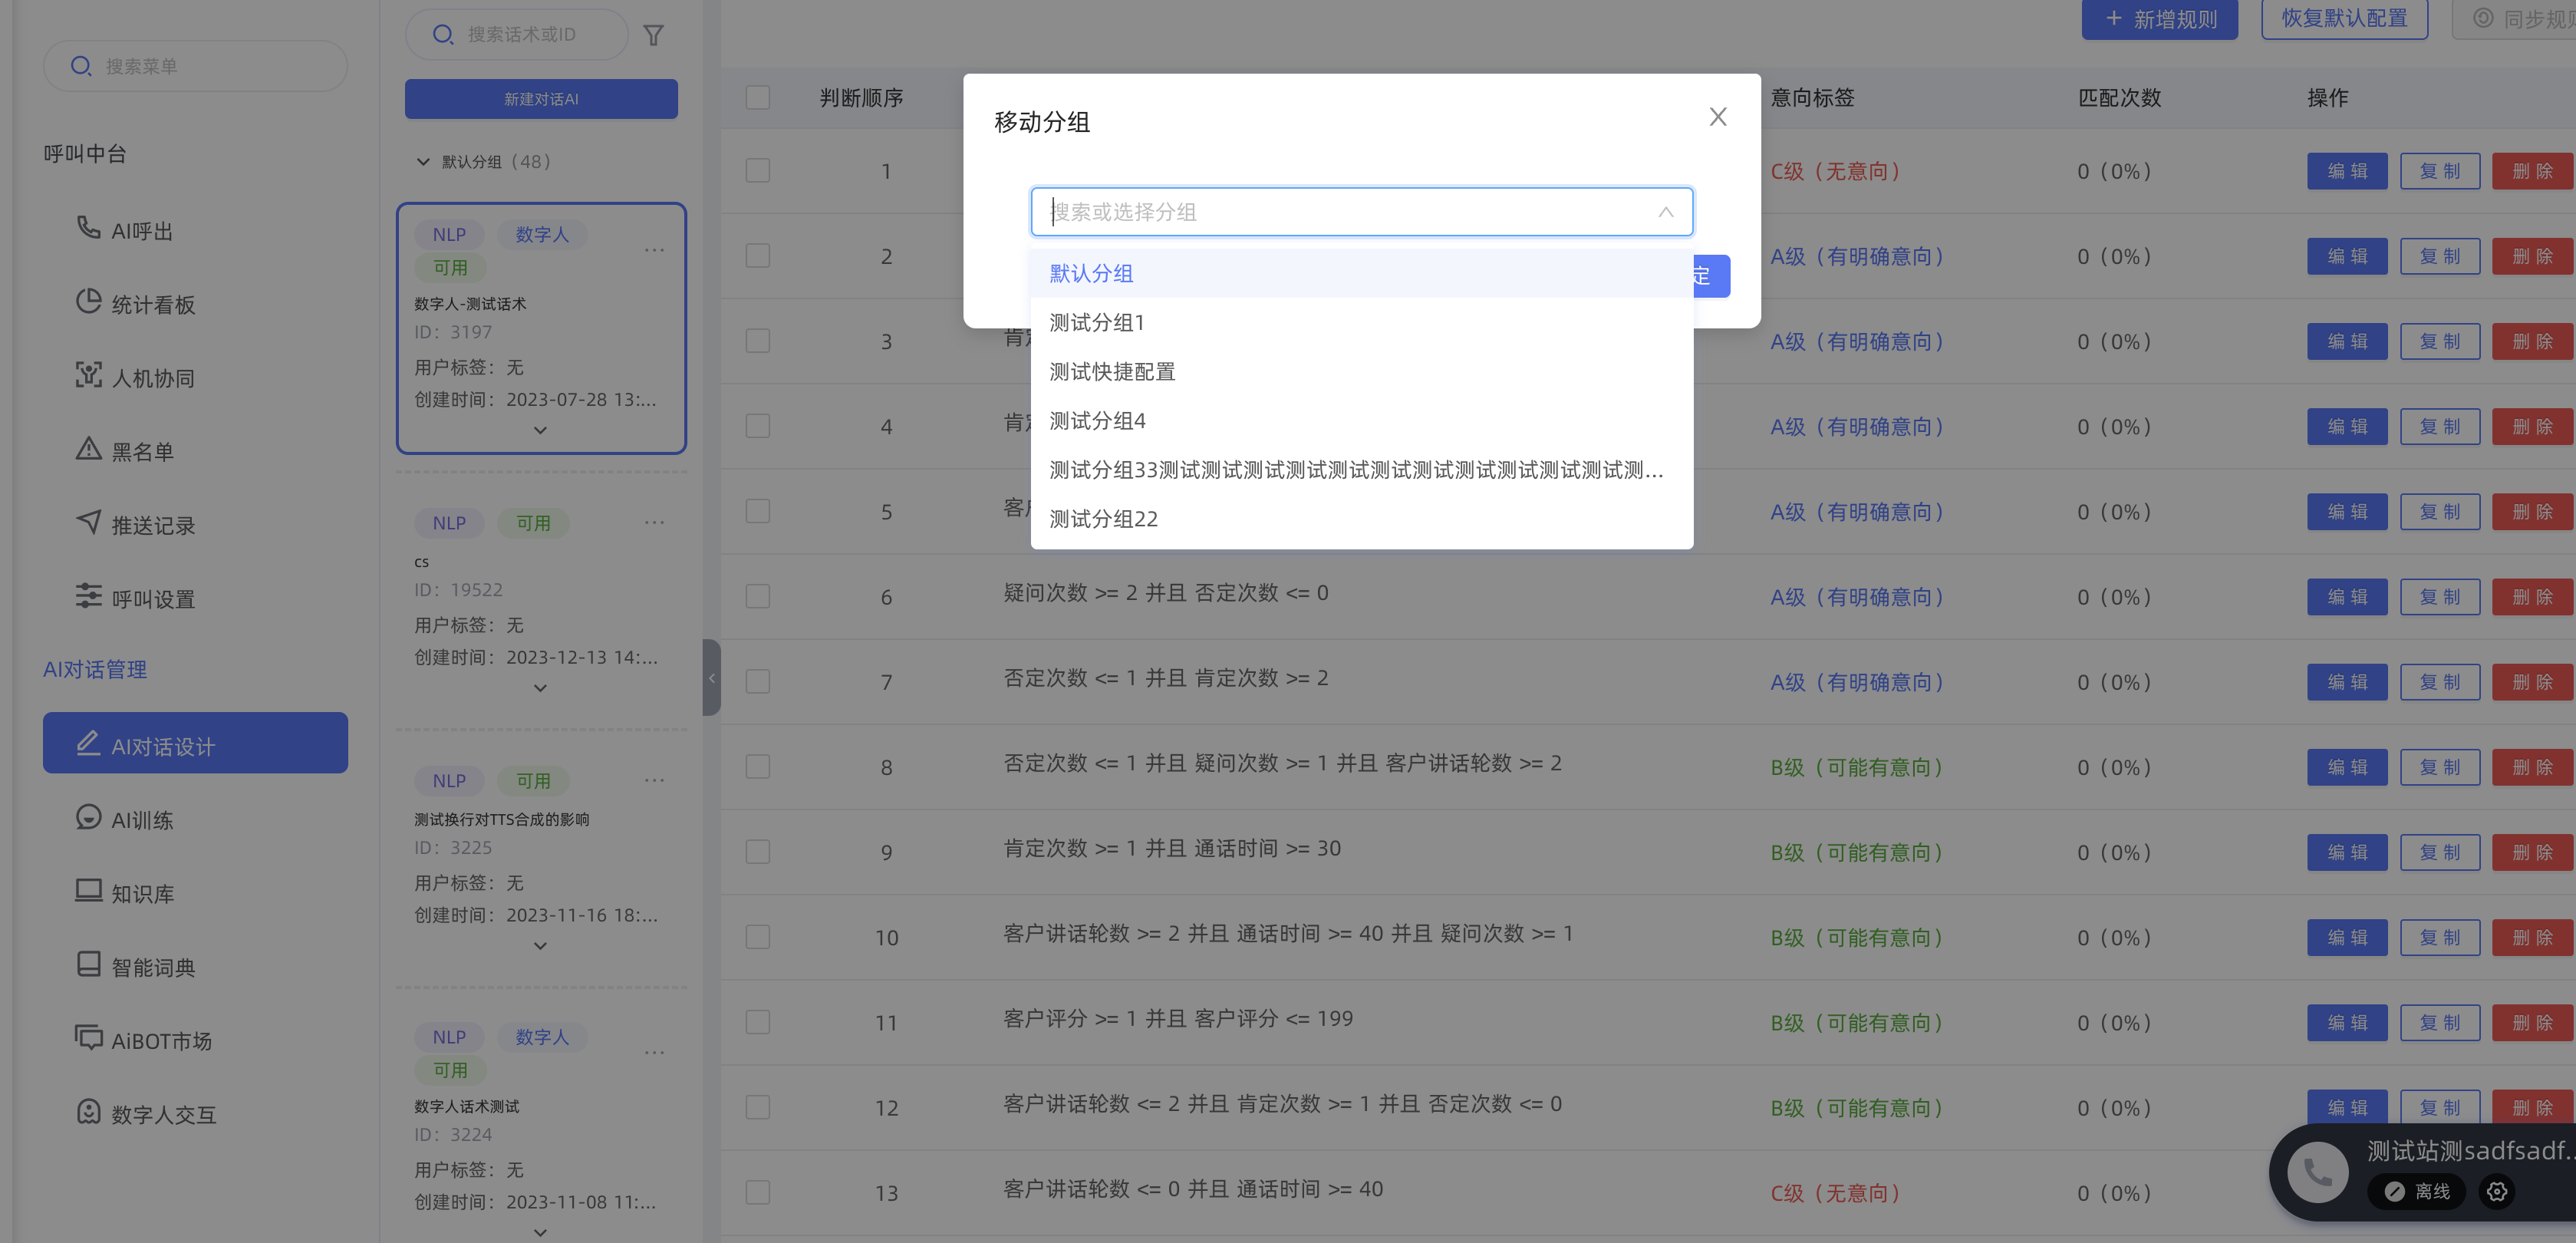The width and height of the screenshot is (2576, 1243).
Task: Check the row 8 checkbox
Action: [757, 767]
